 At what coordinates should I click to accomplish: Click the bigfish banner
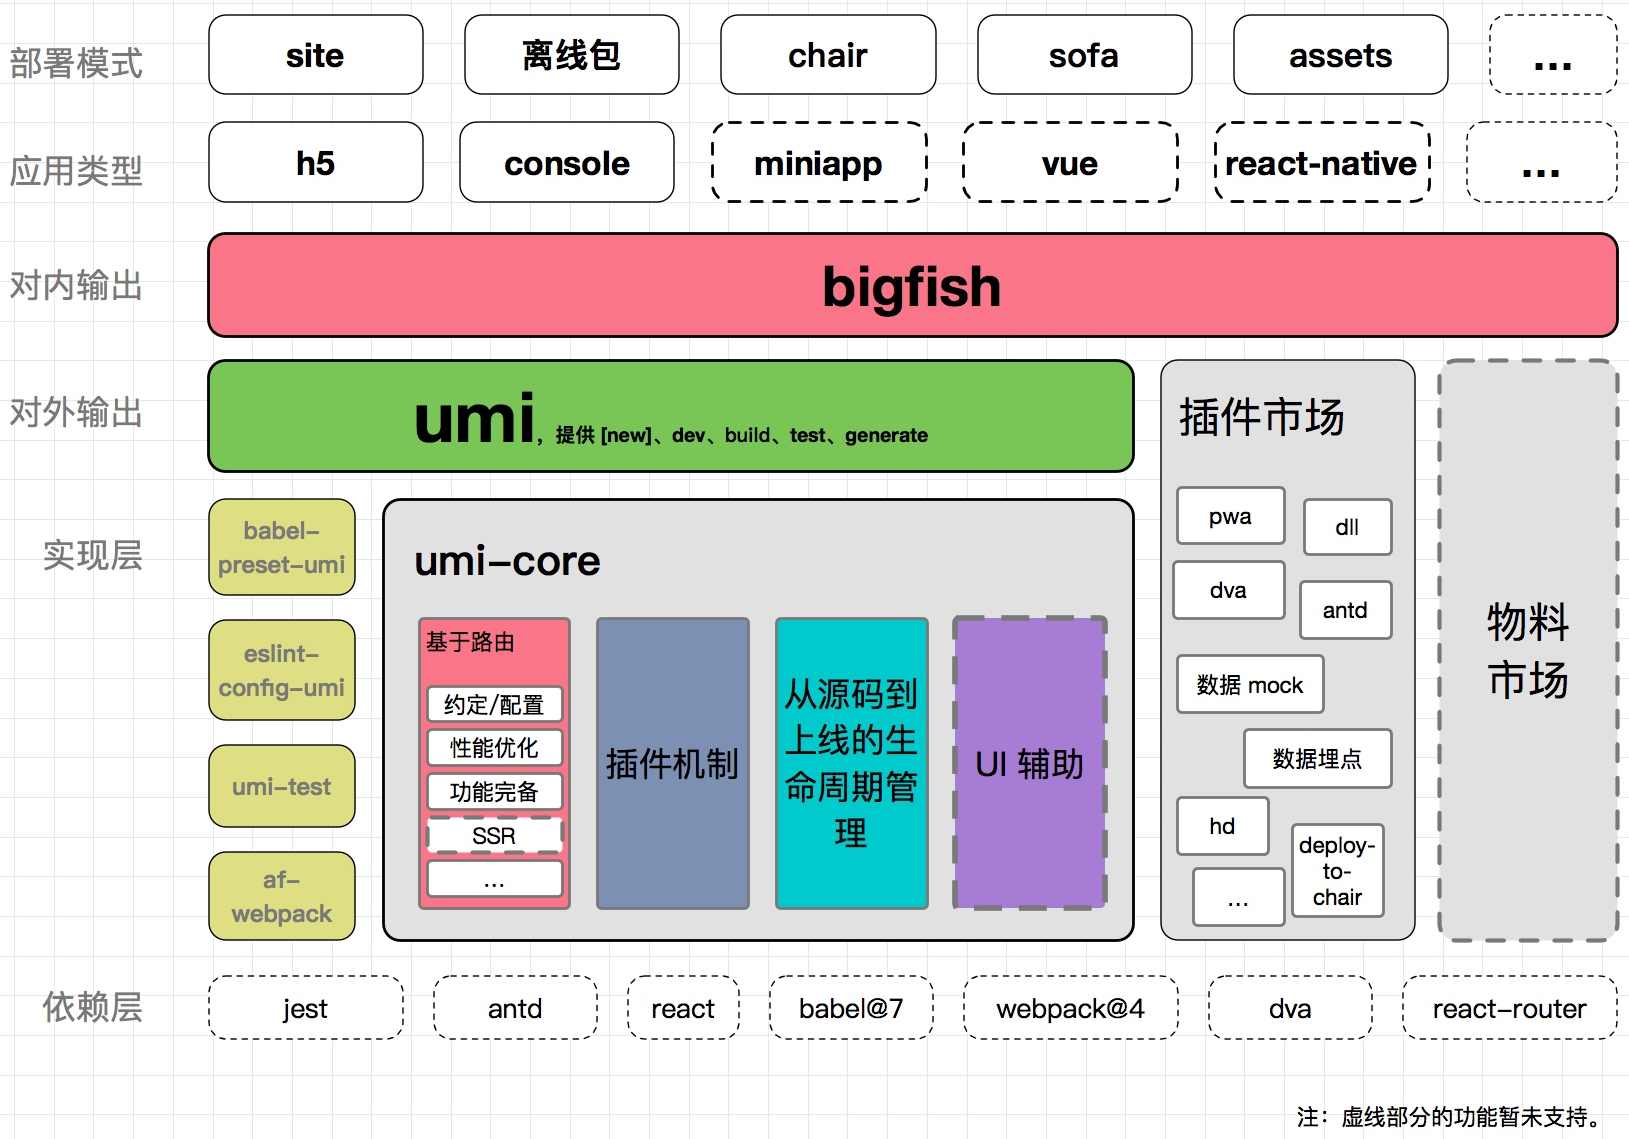click(911, 286)
